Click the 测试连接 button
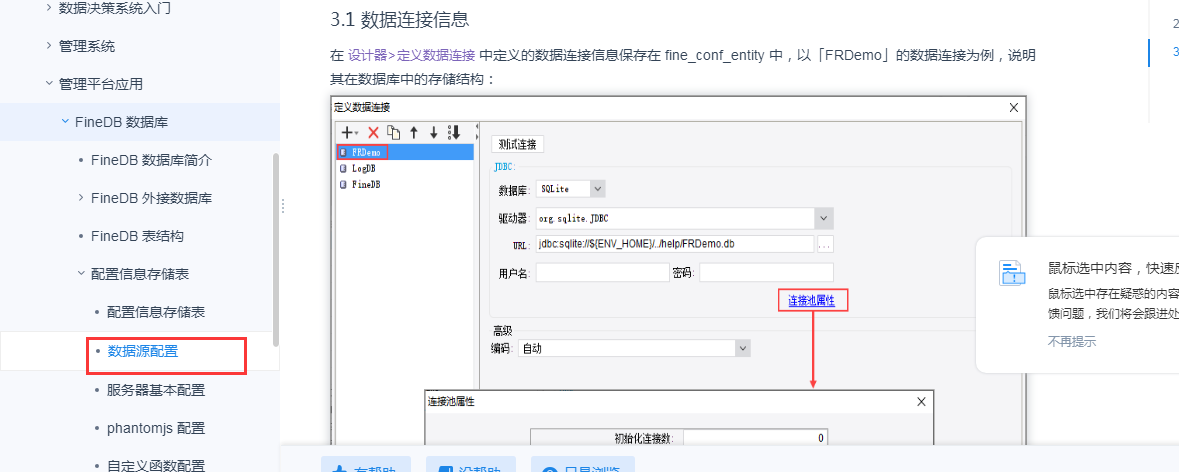 (517, 144)
